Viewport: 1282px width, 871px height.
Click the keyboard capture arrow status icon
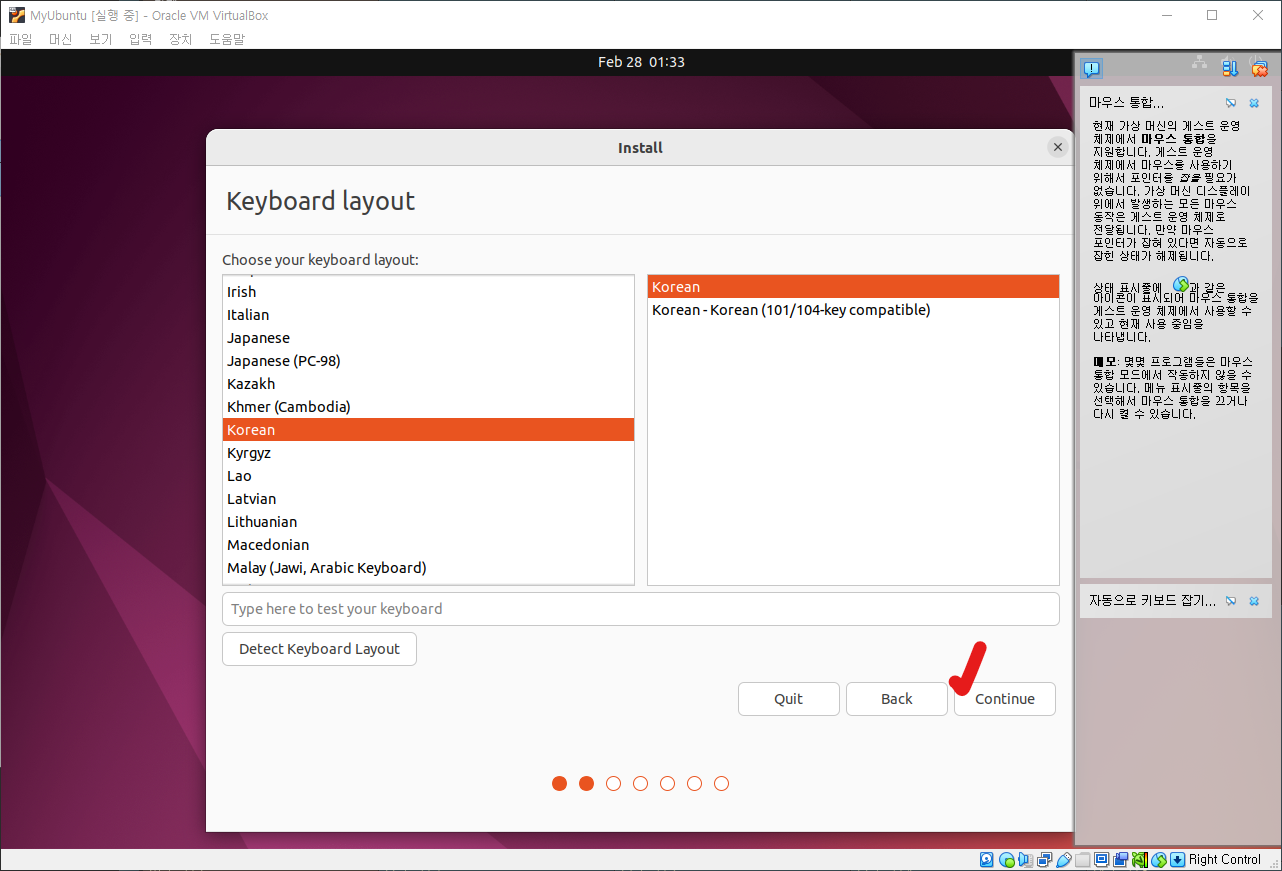point(1177,860)
